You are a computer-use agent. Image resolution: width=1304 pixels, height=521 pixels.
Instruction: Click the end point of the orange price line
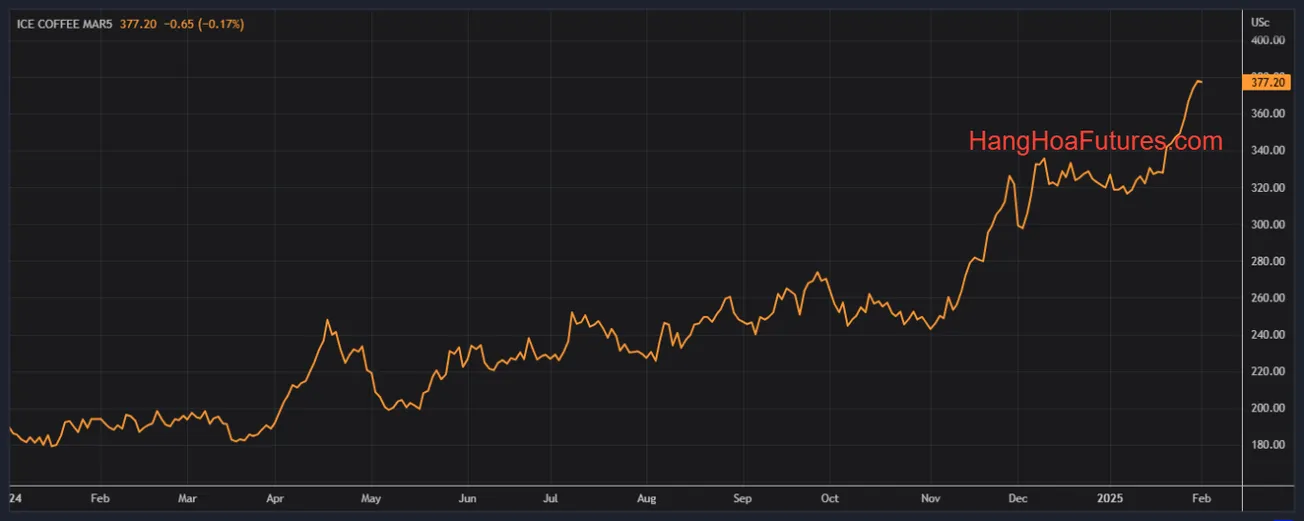pyautogui.click(x=1201, y=82)
